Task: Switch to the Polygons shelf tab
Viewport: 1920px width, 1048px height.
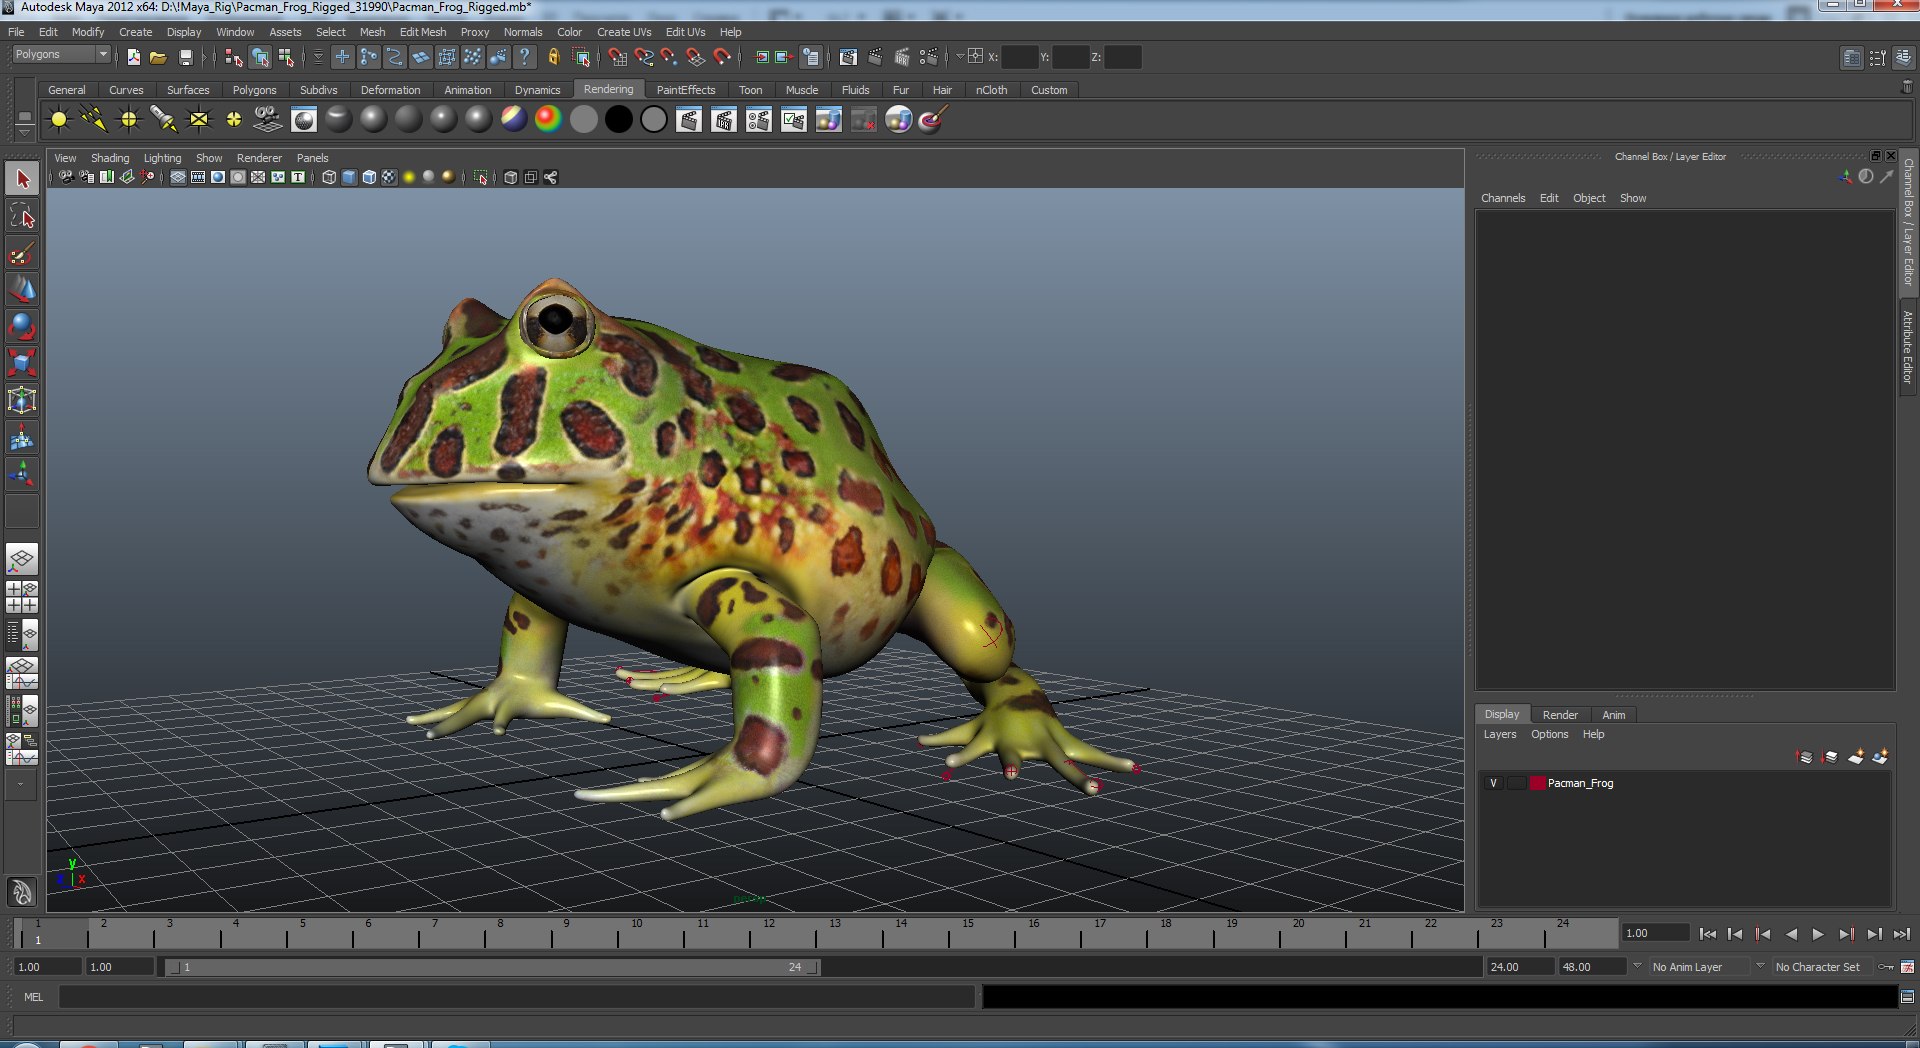Action: point(254,90)
